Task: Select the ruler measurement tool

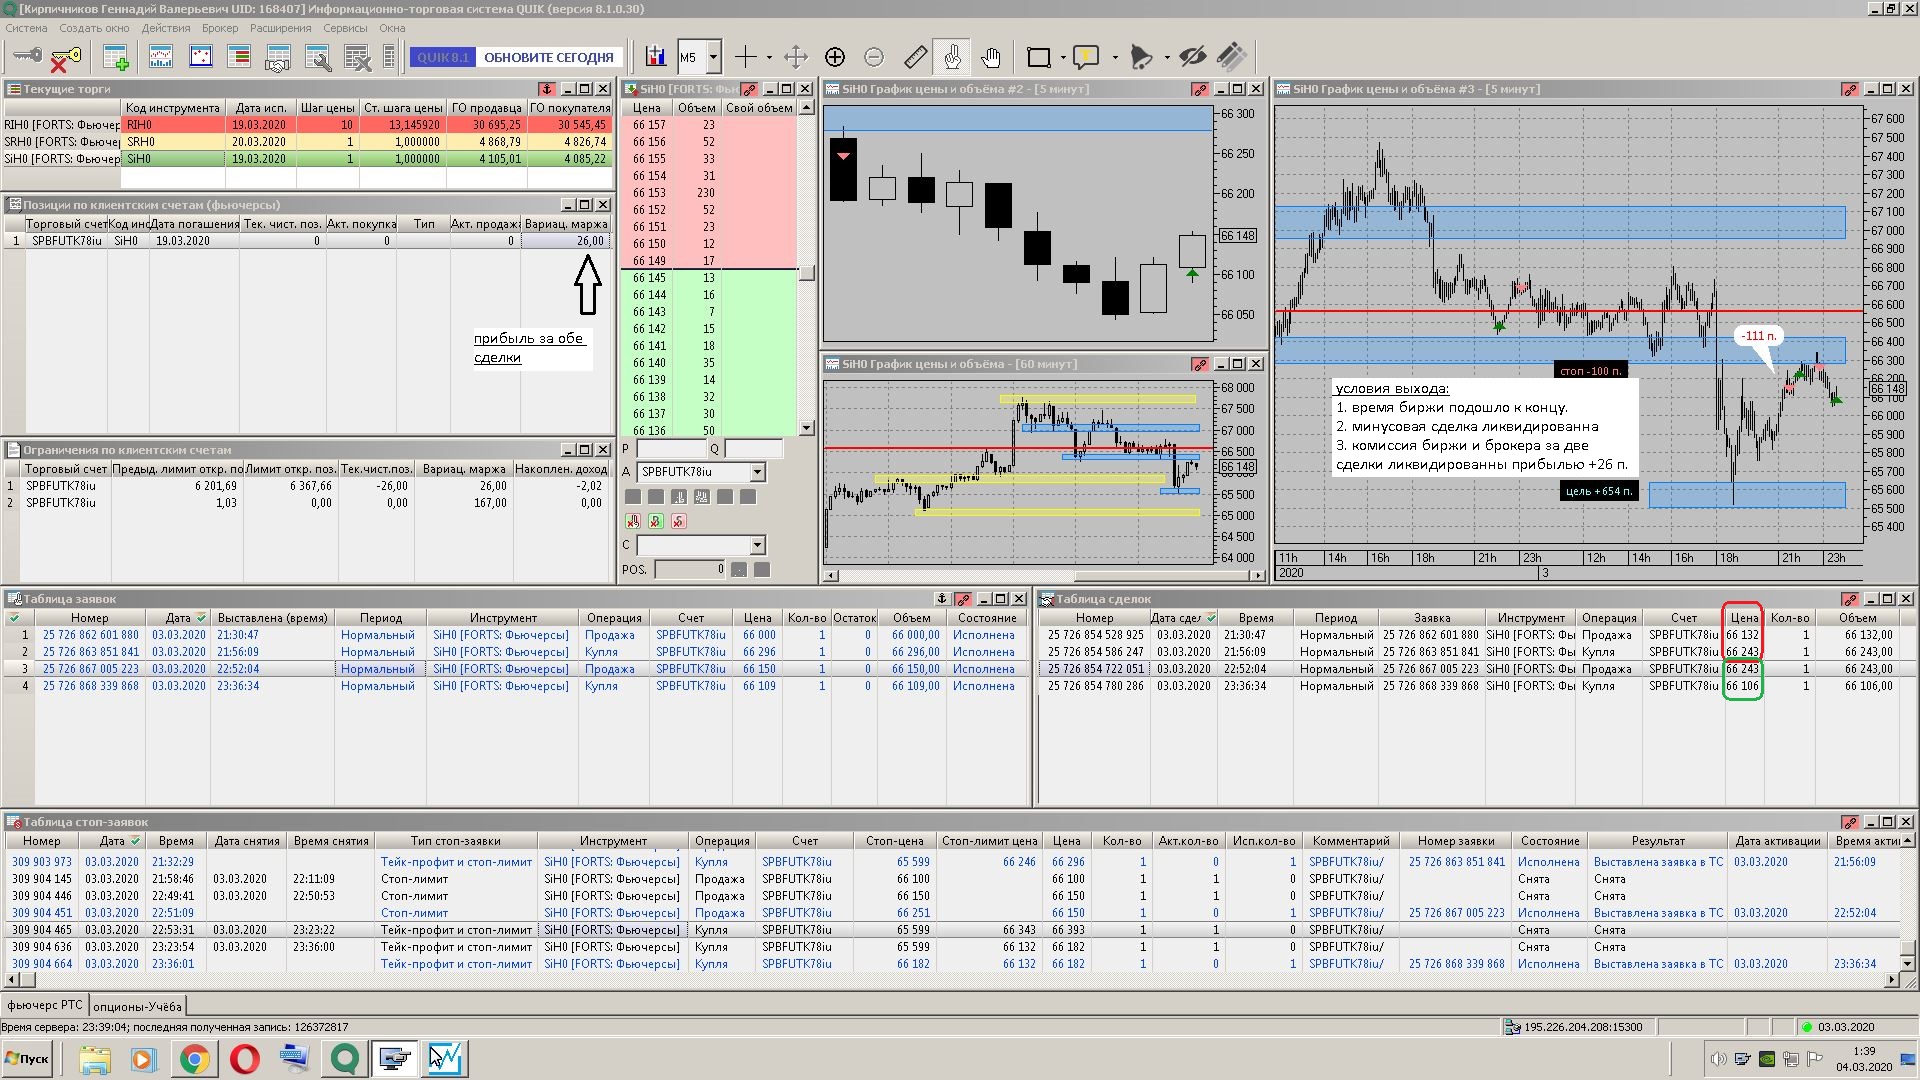Action: click(x=915, y=57)
